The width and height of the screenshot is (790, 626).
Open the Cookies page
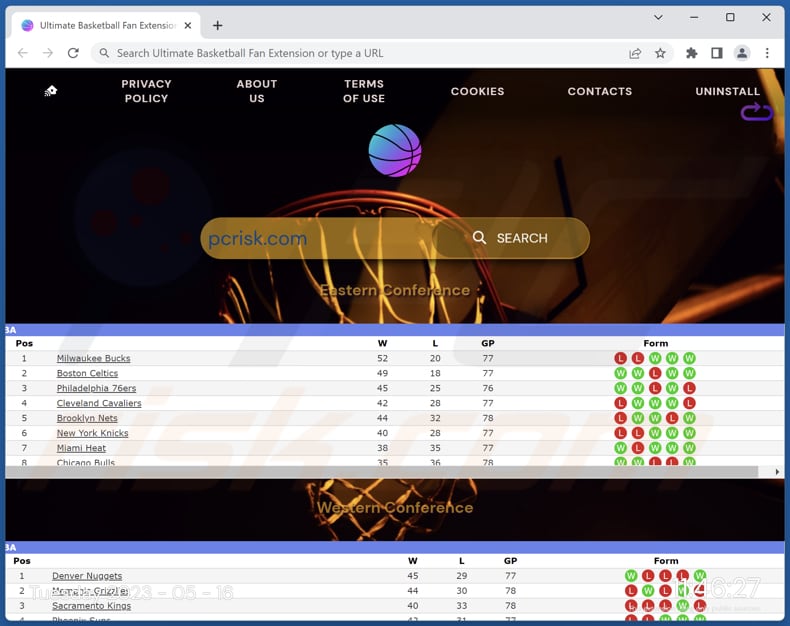(477, 91)
